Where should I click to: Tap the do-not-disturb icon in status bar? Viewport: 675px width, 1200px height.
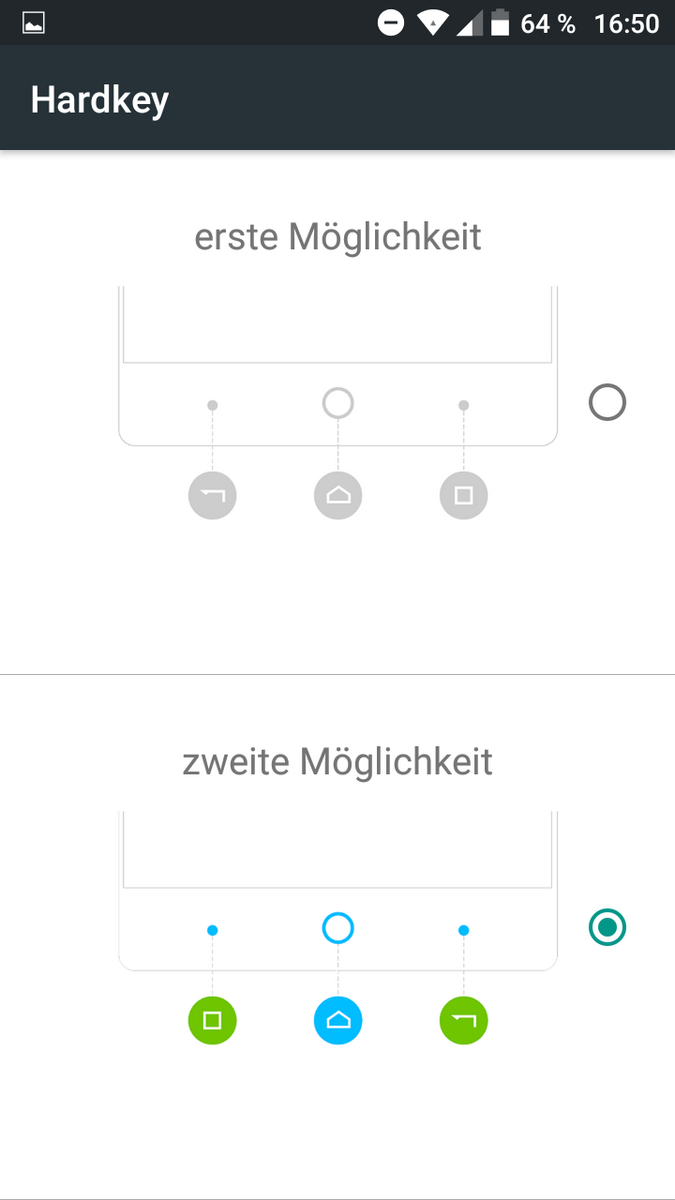391,22
